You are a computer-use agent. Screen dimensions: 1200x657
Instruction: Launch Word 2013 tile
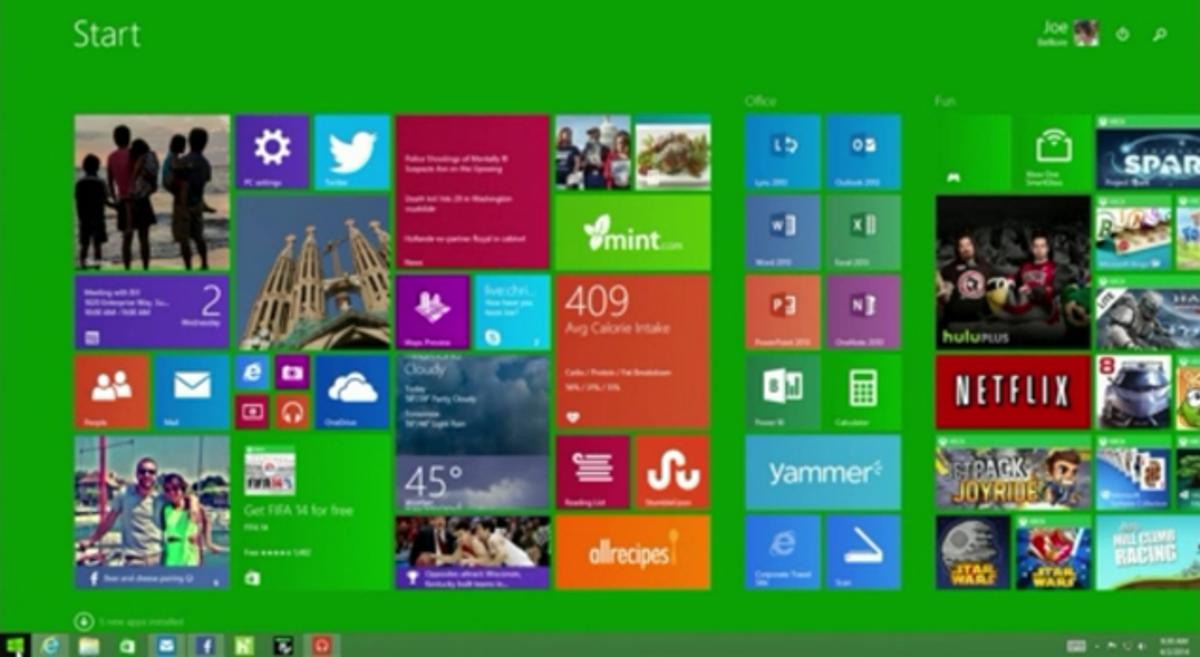tap(782, 232)
